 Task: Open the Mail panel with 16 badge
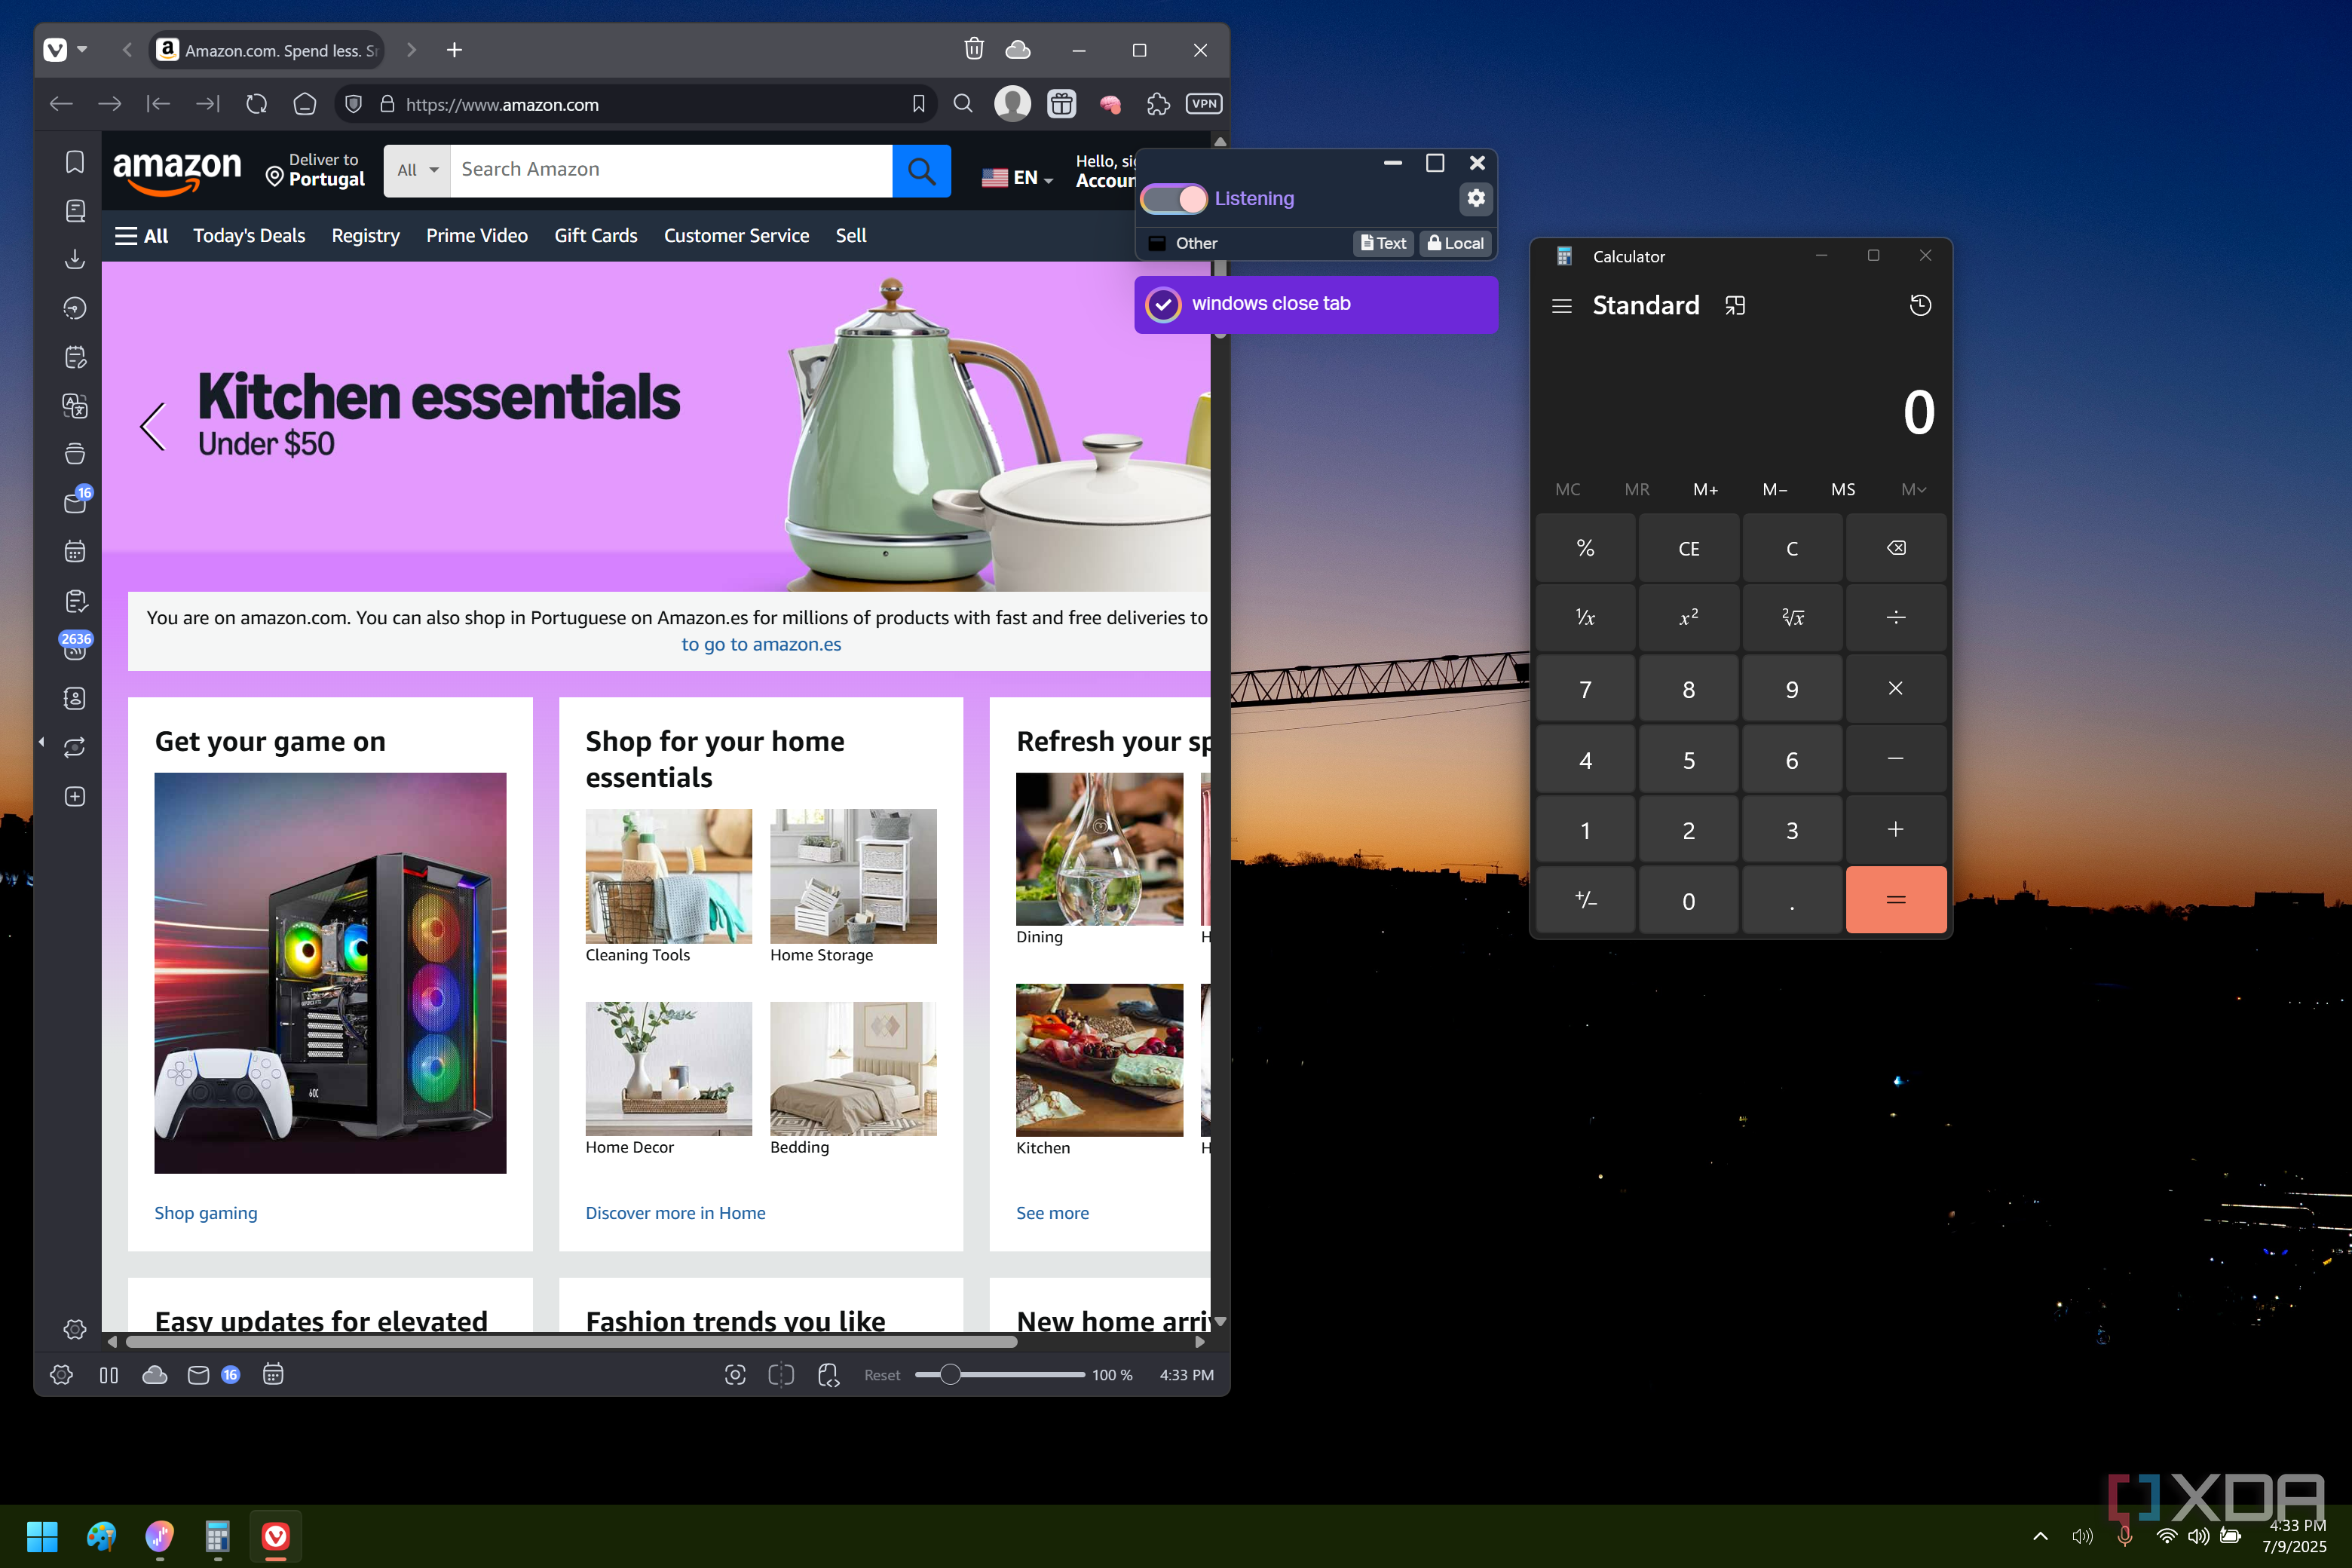(75, 502)
